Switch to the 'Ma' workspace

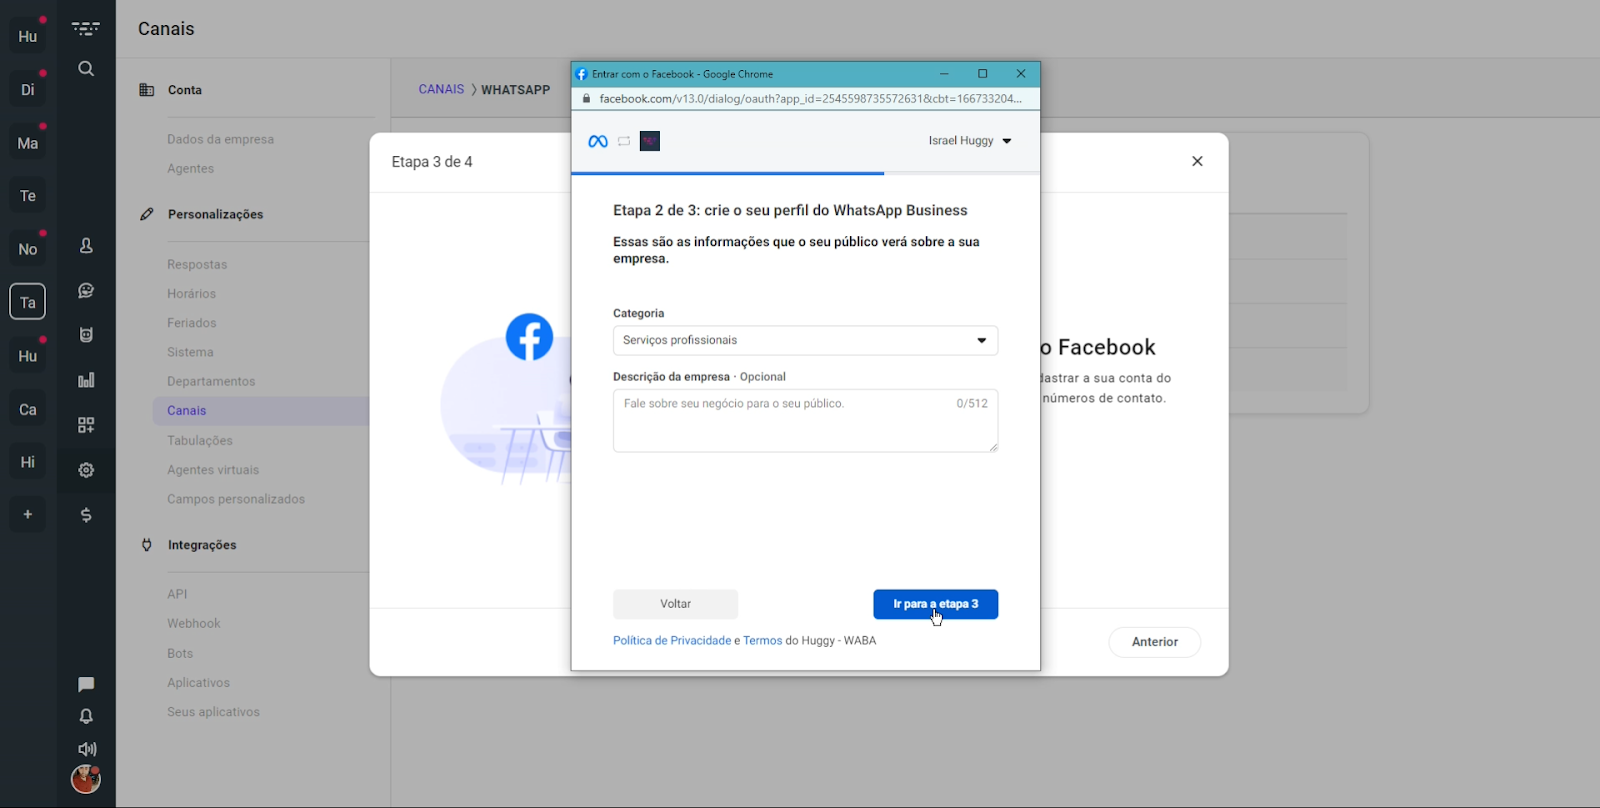tap(28, 143)
